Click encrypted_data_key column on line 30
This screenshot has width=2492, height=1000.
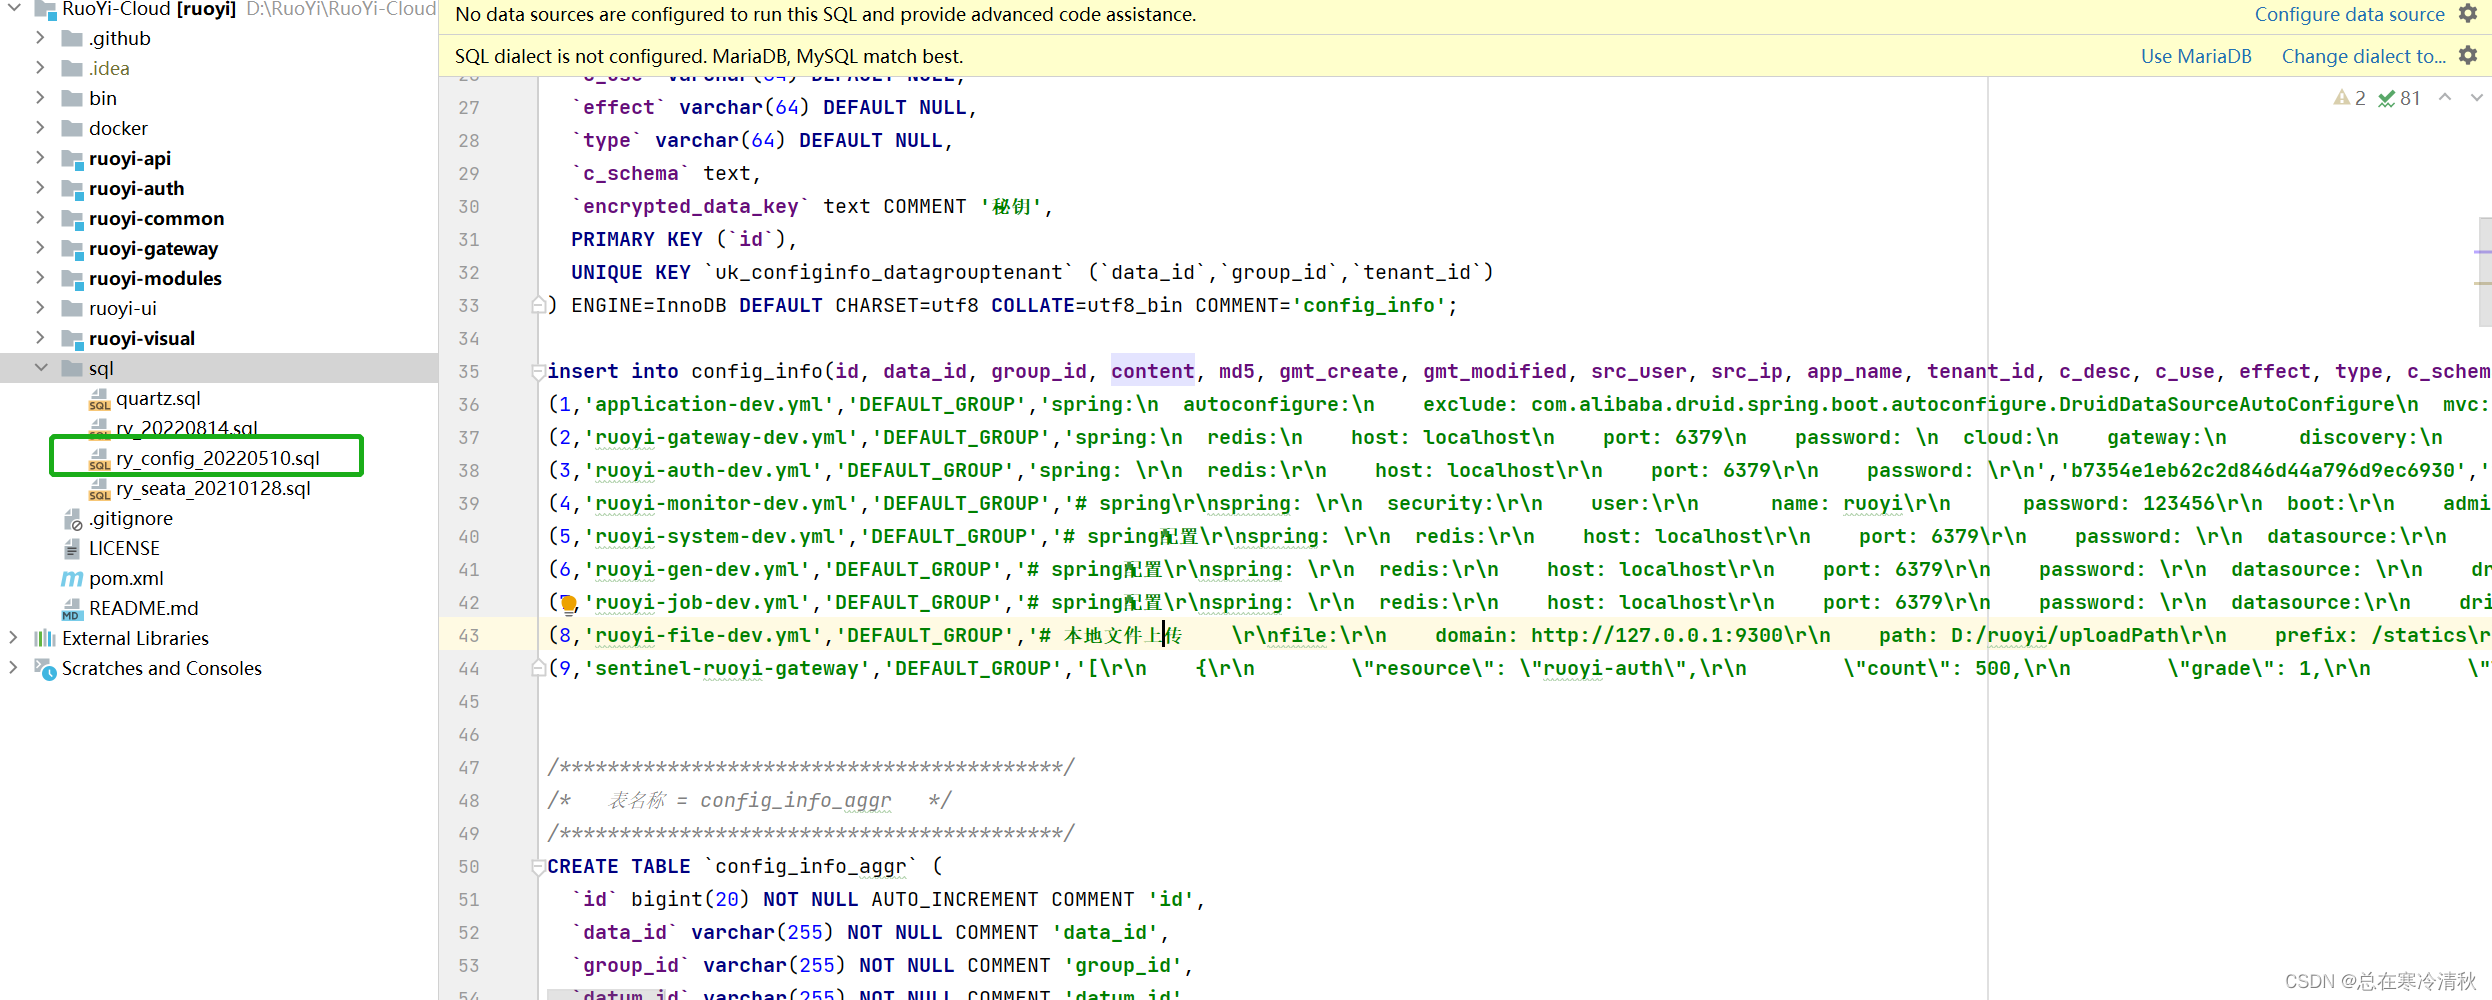coord(690,207)
